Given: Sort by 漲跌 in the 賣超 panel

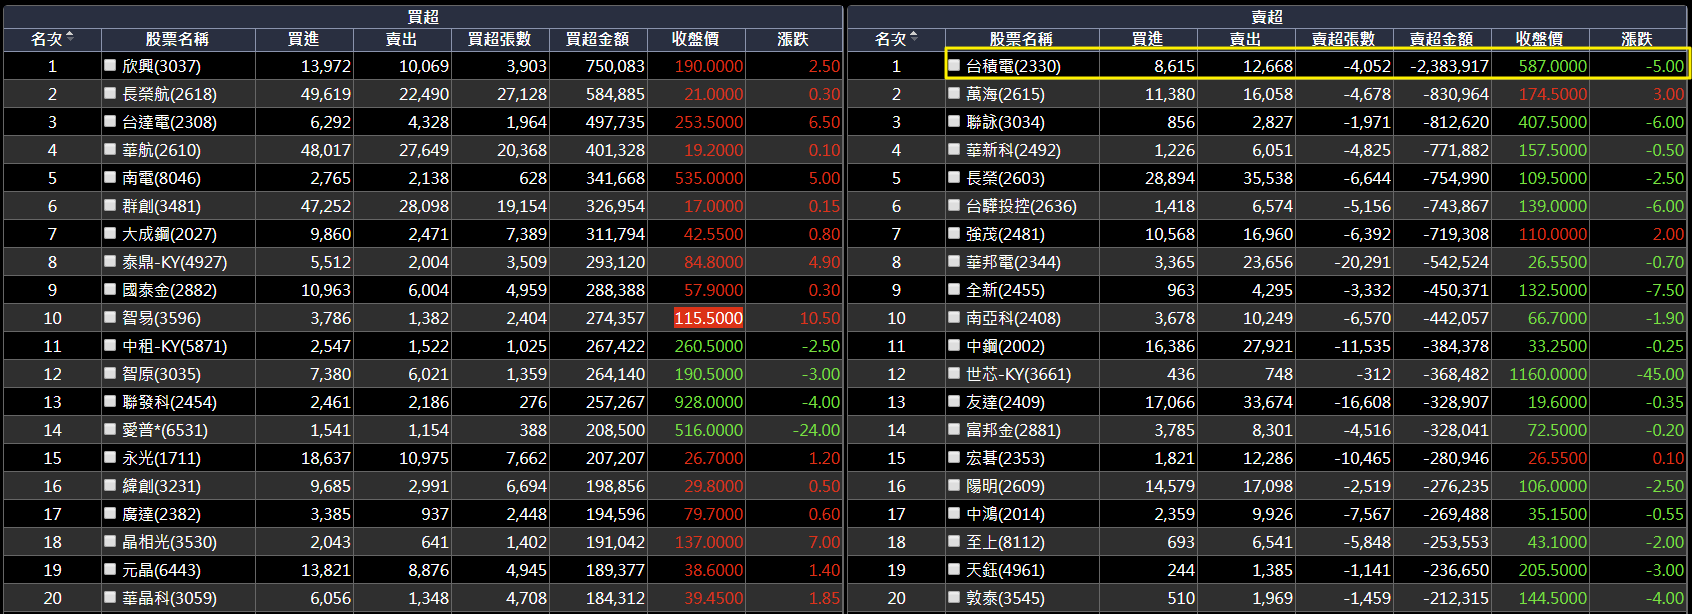Looking at the screenshot, I should click(x=1637, y=39).
